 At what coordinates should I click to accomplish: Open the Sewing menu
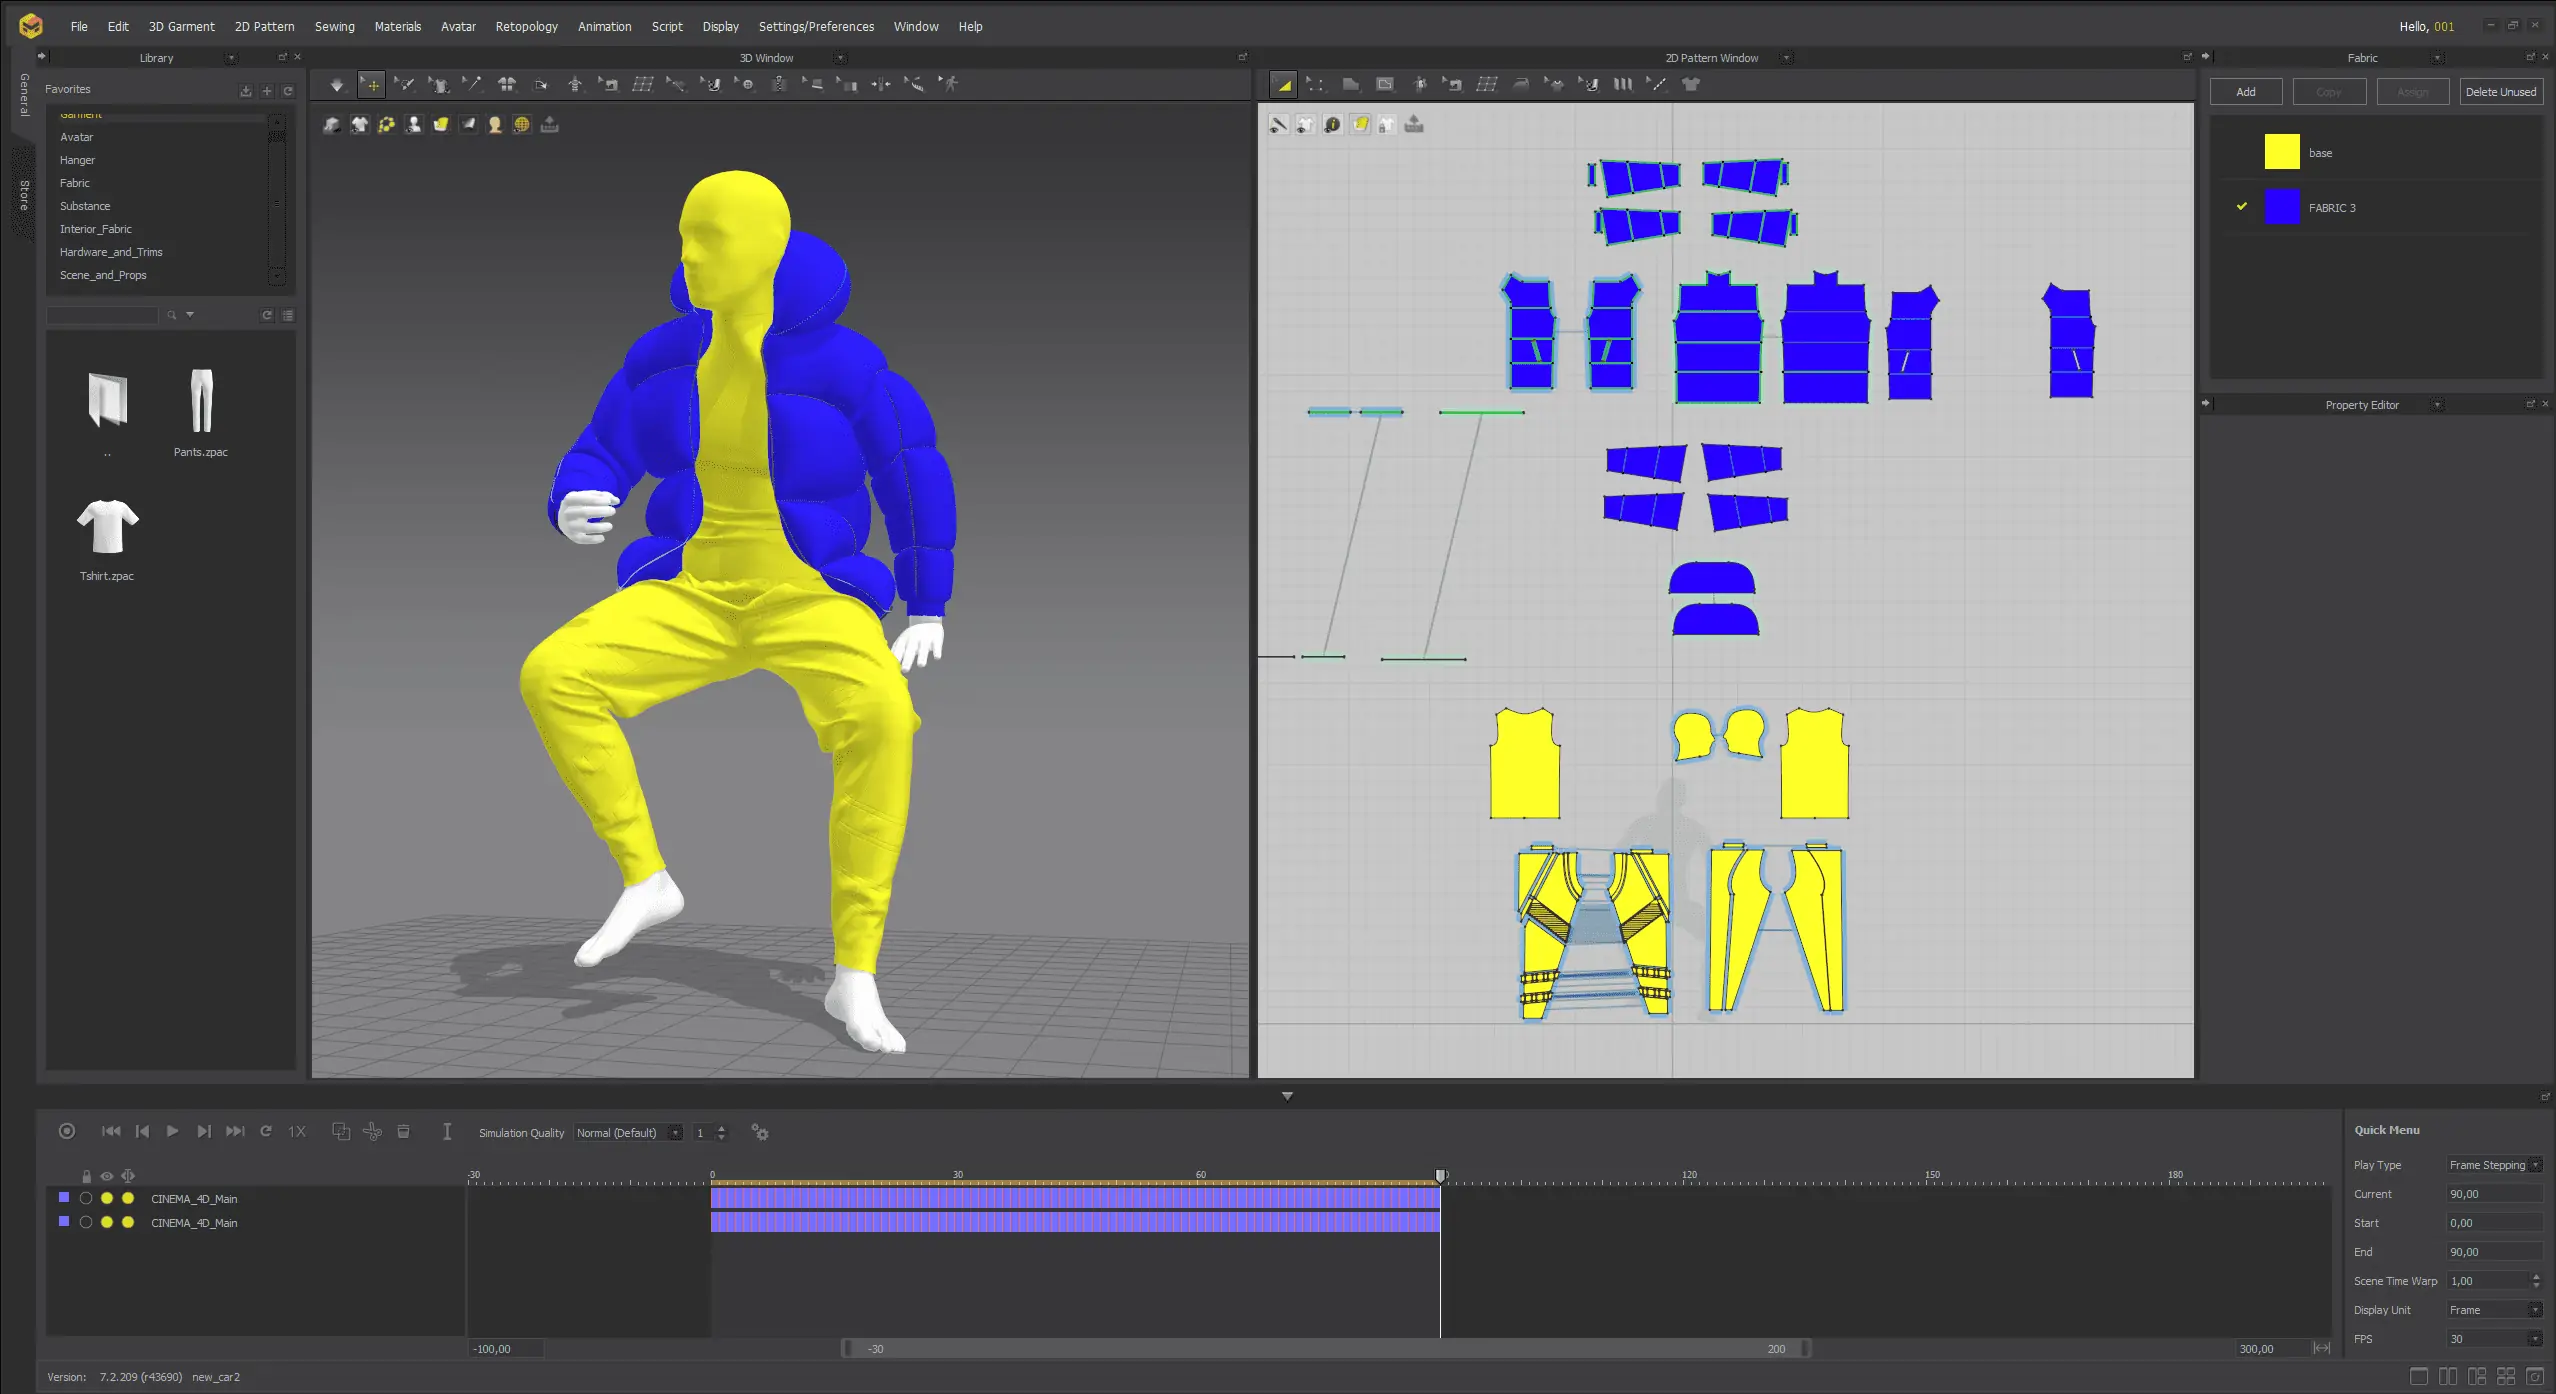point(334,27)
